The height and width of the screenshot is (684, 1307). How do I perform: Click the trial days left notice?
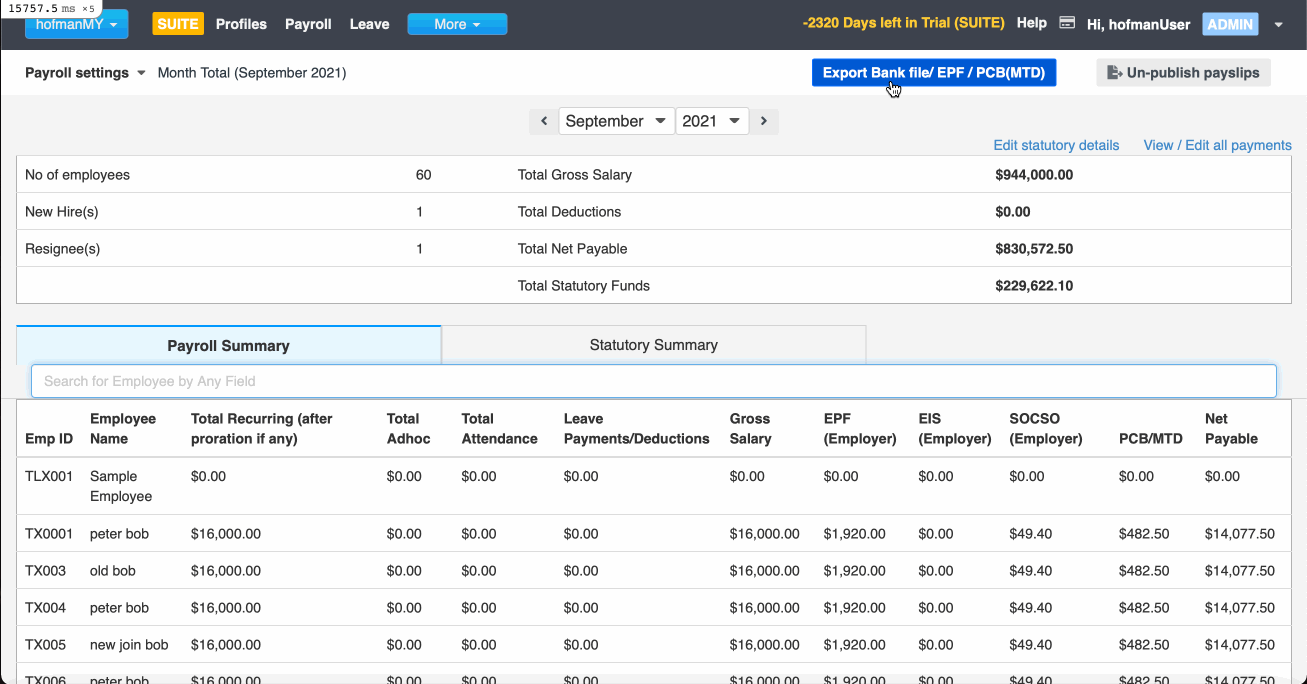tap(905, 23)
